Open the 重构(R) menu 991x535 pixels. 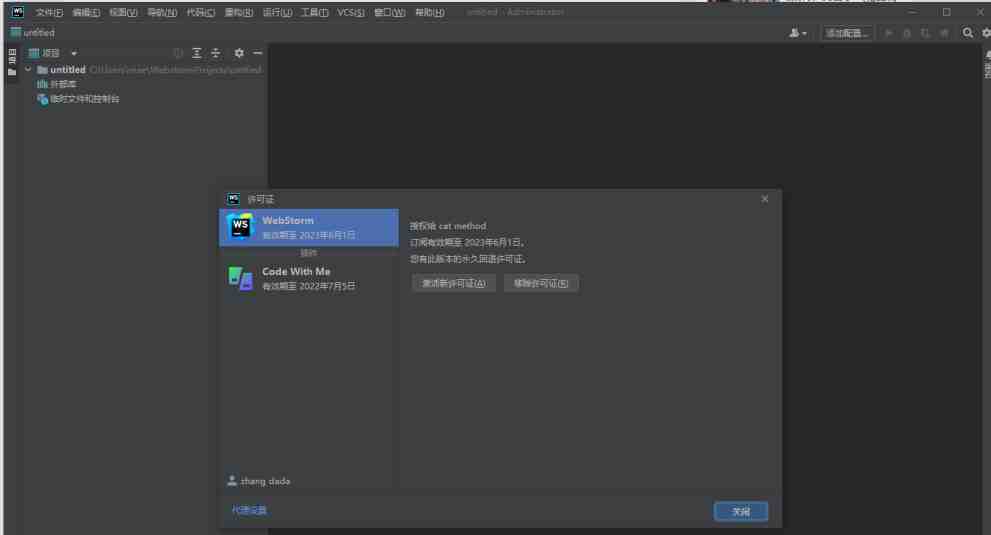click(239, 13)
